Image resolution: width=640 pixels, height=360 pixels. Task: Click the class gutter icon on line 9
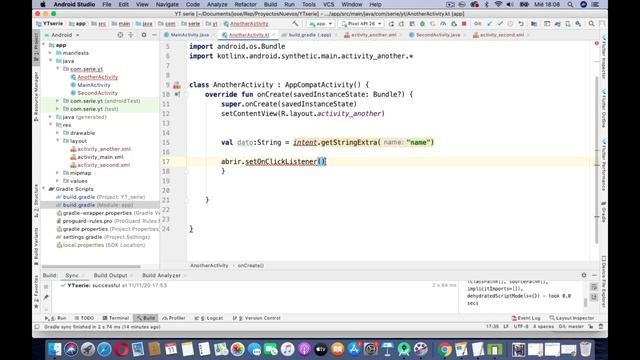point(176,85)
